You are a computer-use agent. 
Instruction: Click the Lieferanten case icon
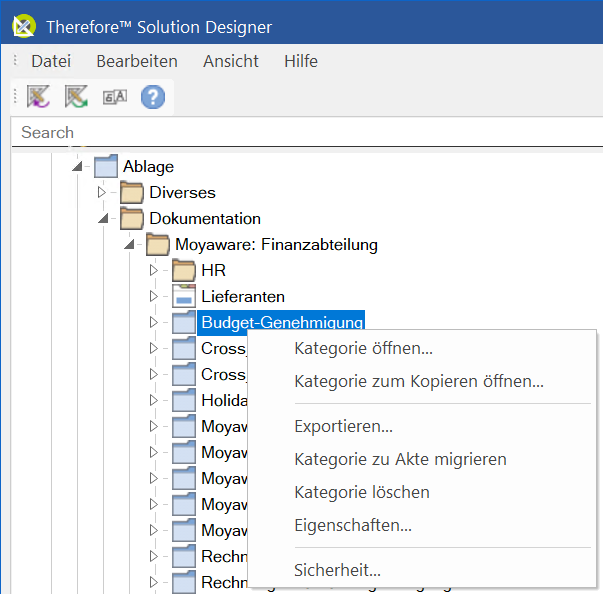184,296
